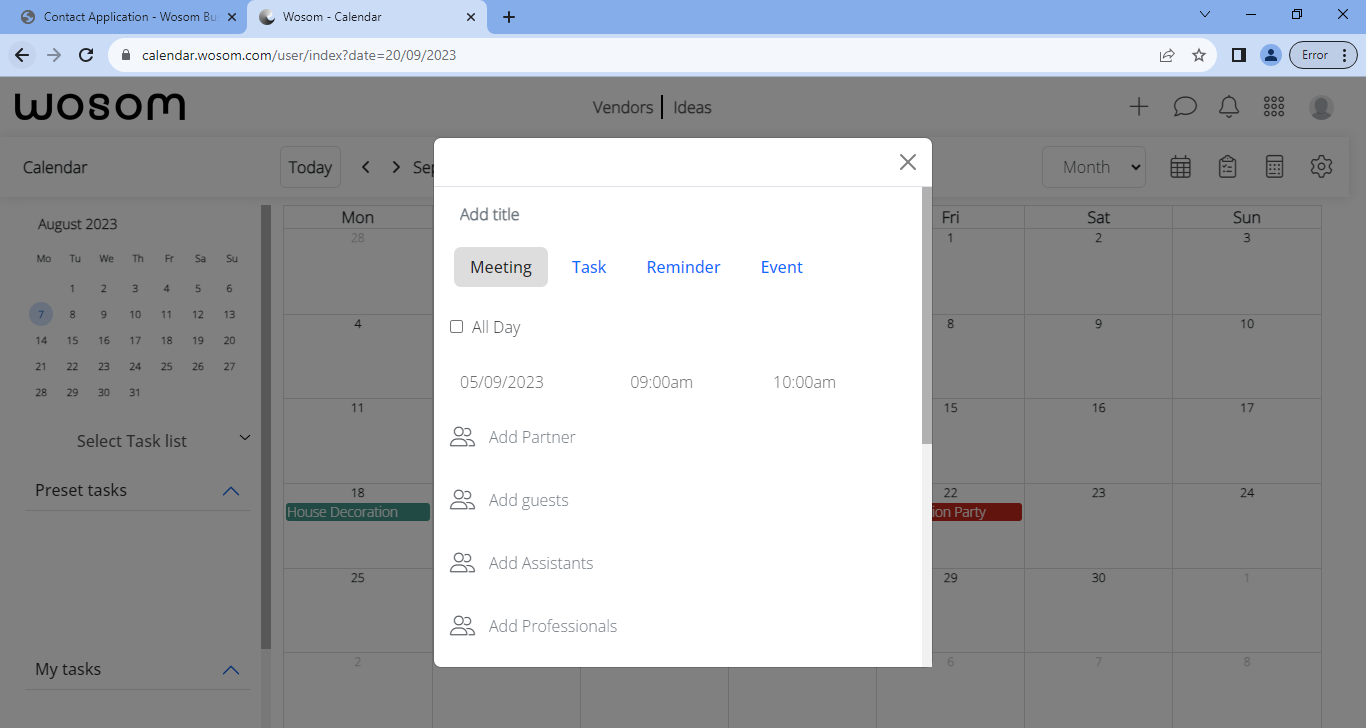Open the calendar view icon in toolbar
This screenshot has width=1366, height=728.
[1180, 167]
